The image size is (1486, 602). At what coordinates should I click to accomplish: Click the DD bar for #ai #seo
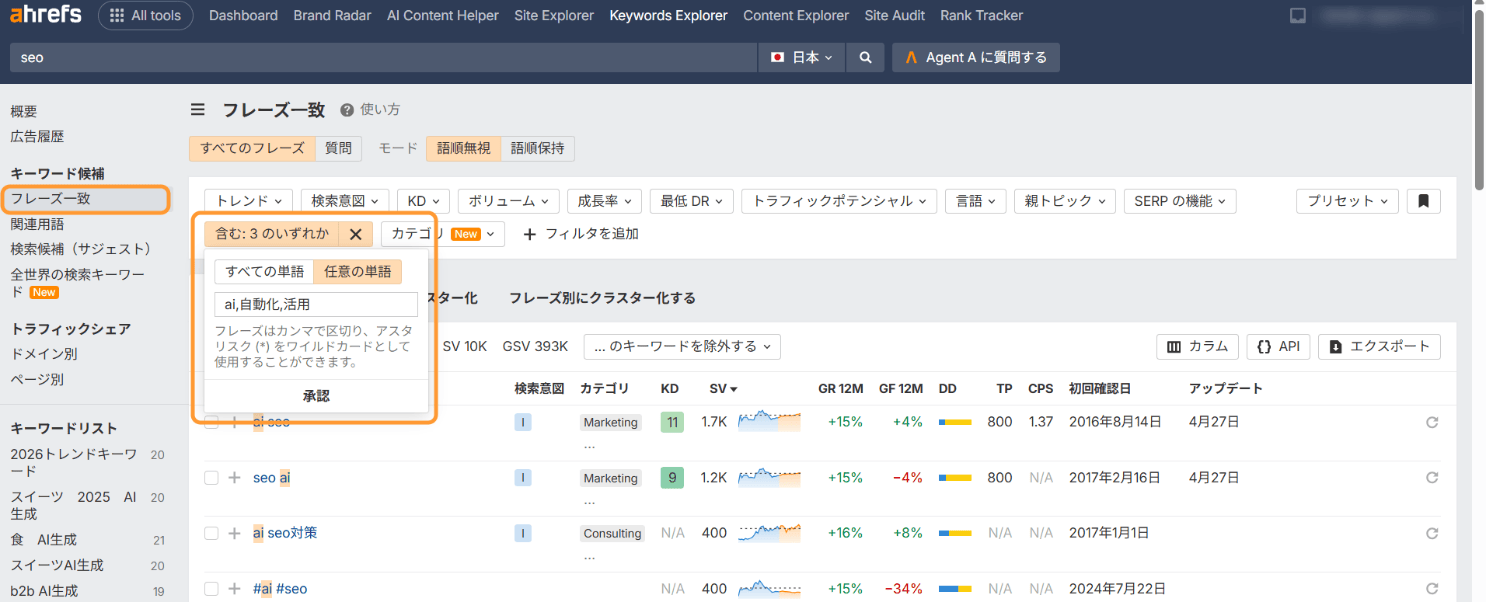click(955, 589)
